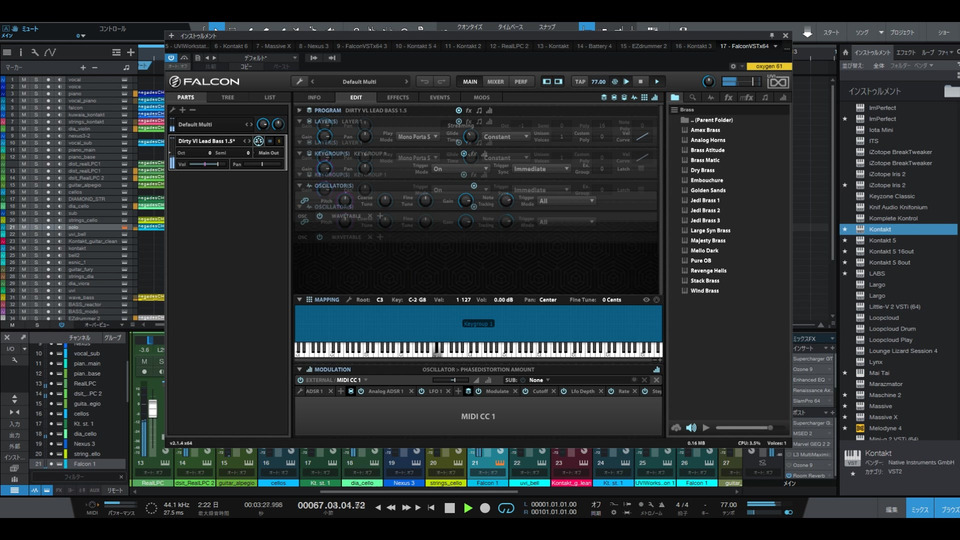This screenshot has width=960, height=540.
Task: Select Jedi Brass 1 preset
Action: point(705,200)
